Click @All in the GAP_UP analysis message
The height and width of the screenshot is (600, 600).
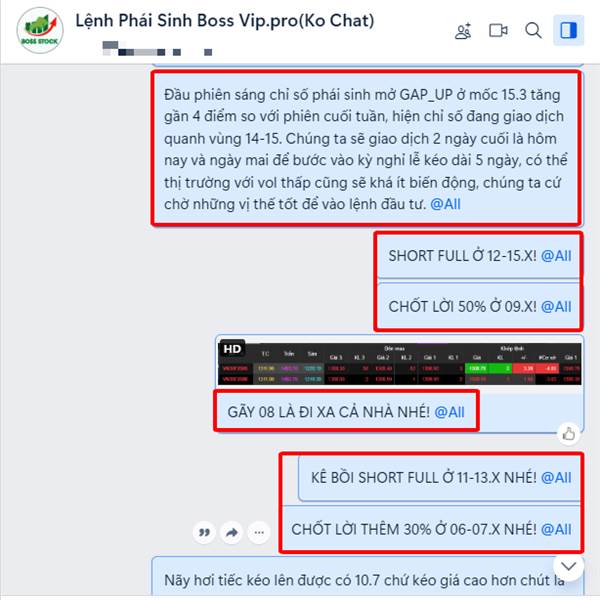tap(445, 204)
